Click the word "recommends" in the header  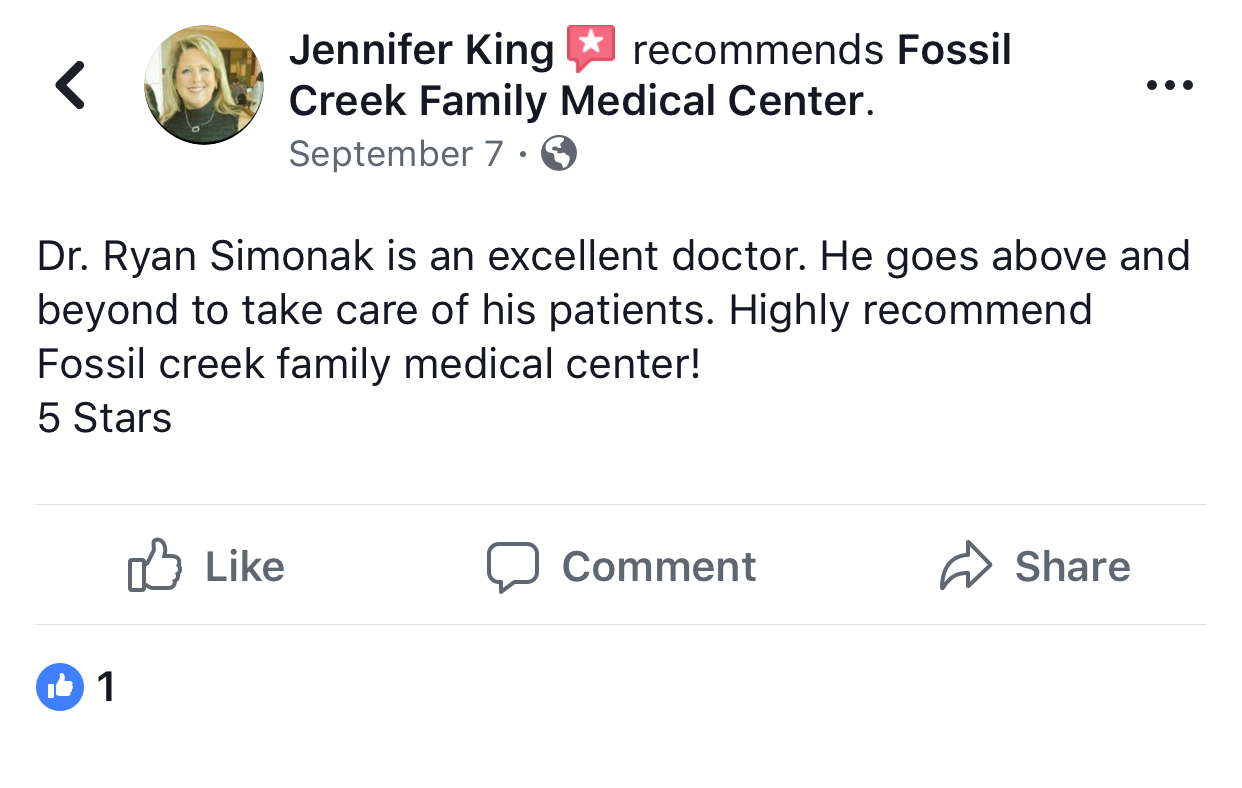(x=758, y=50)
